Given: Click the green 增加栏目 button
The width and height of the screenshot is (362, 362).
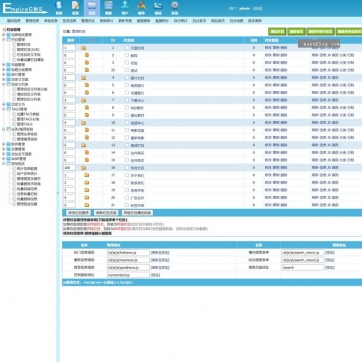Looking at the screenshot, I should (277, 32).
